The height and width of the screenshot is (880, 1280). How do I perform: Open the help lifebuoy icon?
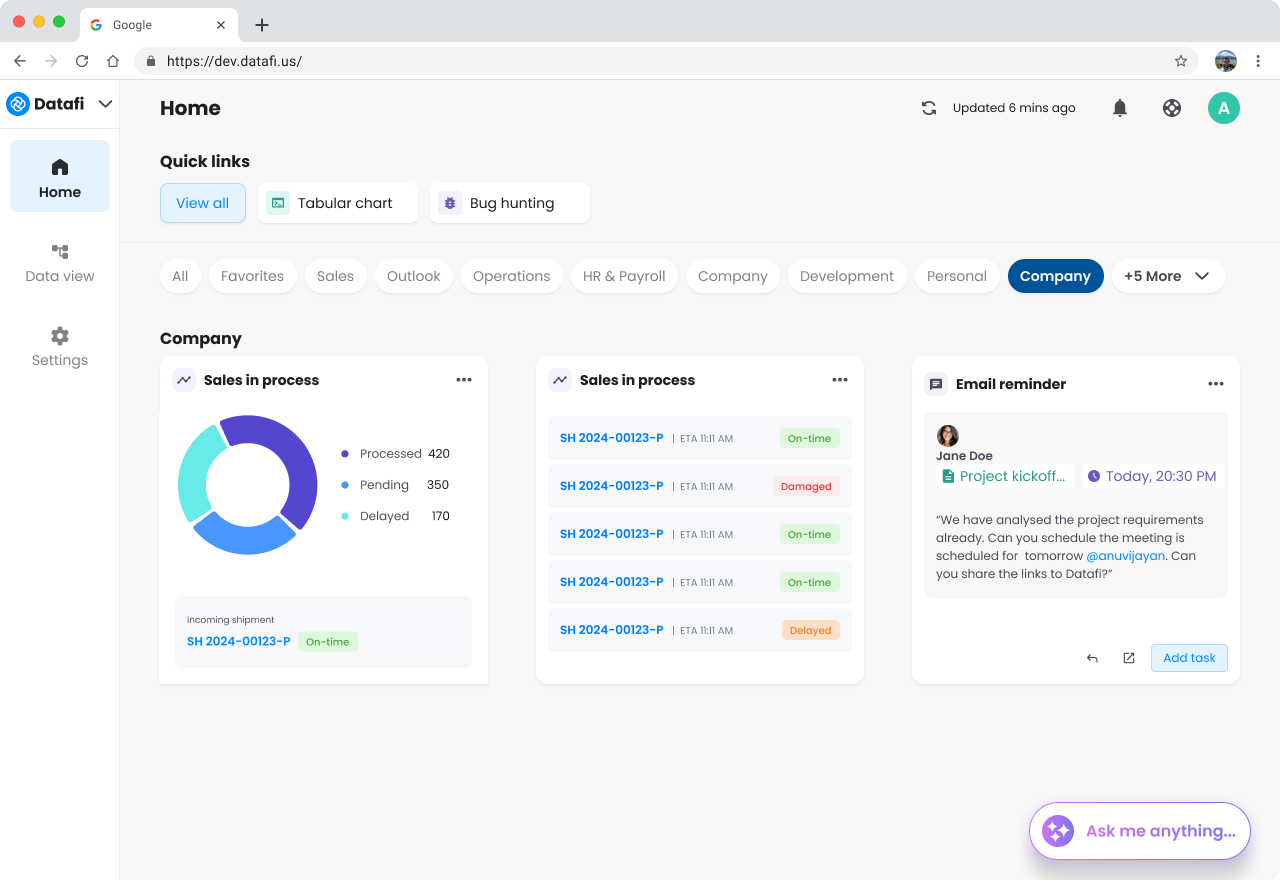[1172, 108]
